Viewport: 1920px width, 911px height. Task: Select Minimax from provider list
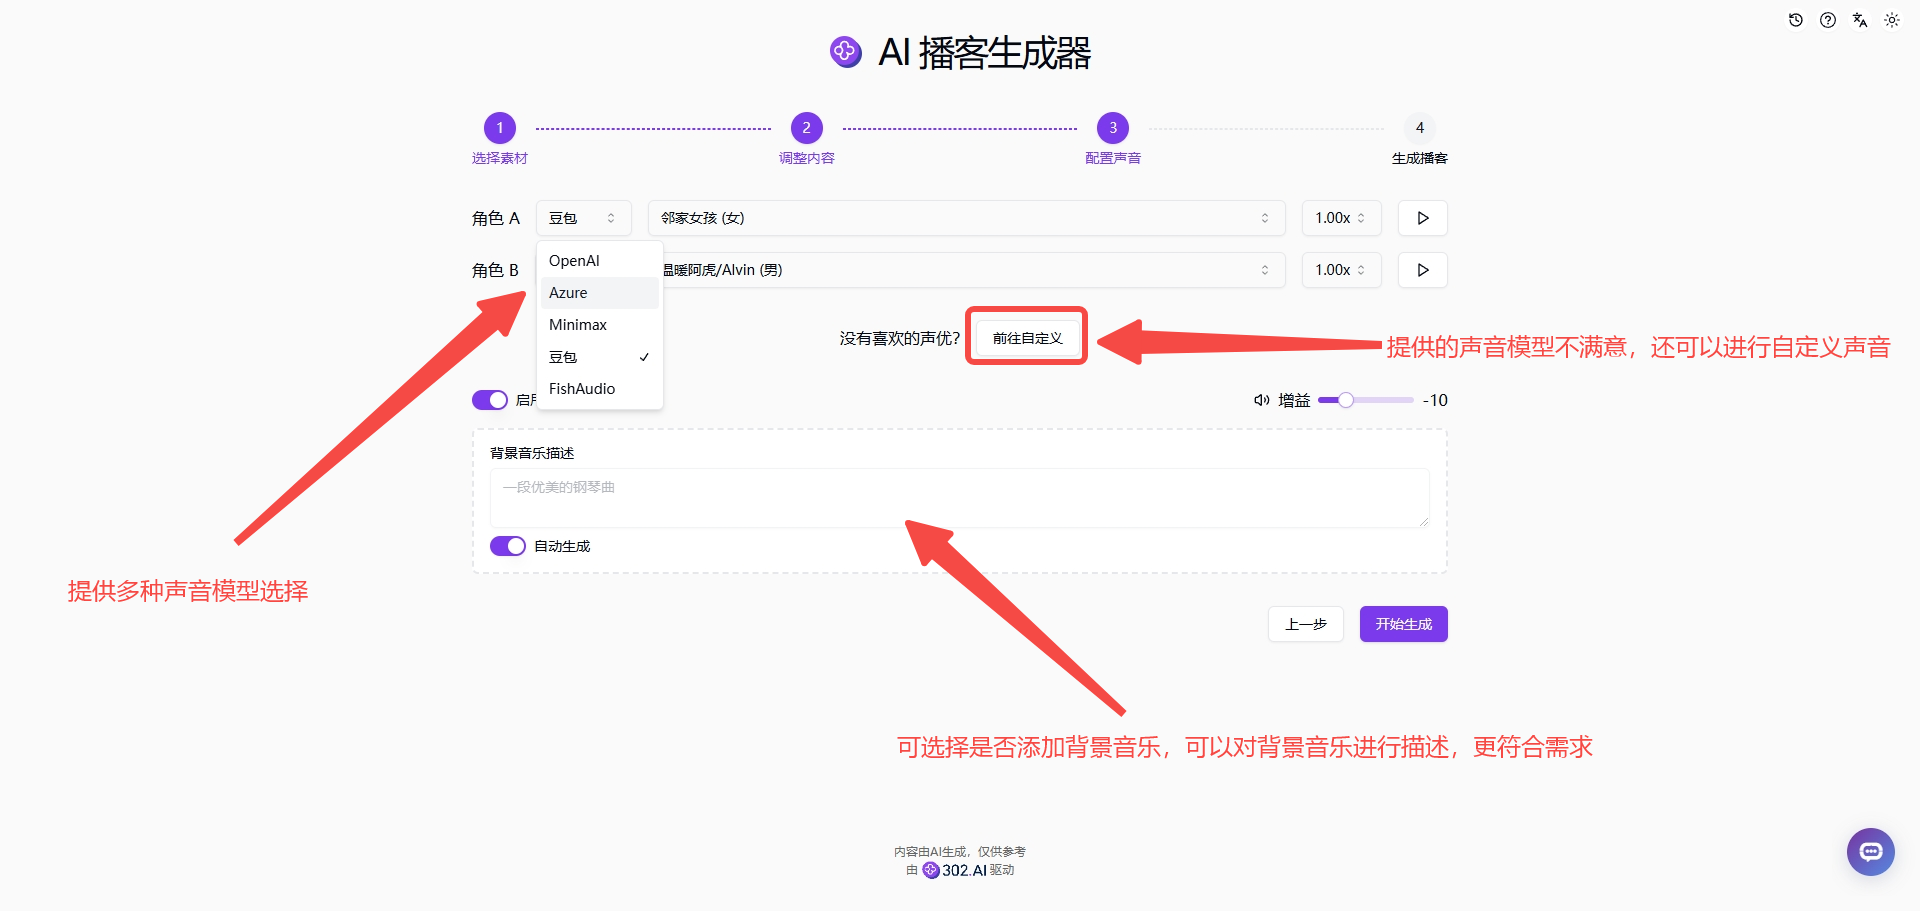600,325
